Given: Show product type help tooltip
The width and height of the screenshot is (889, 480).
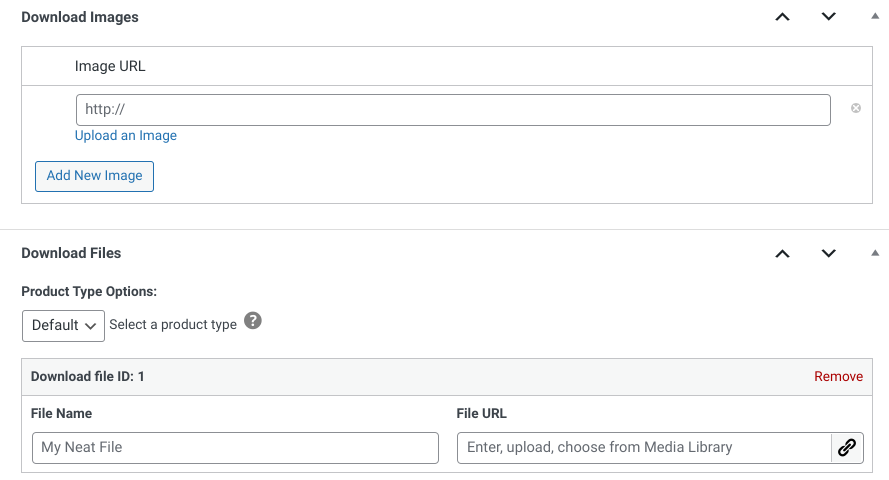Looking at the screenshot, I should coord(253,321).
